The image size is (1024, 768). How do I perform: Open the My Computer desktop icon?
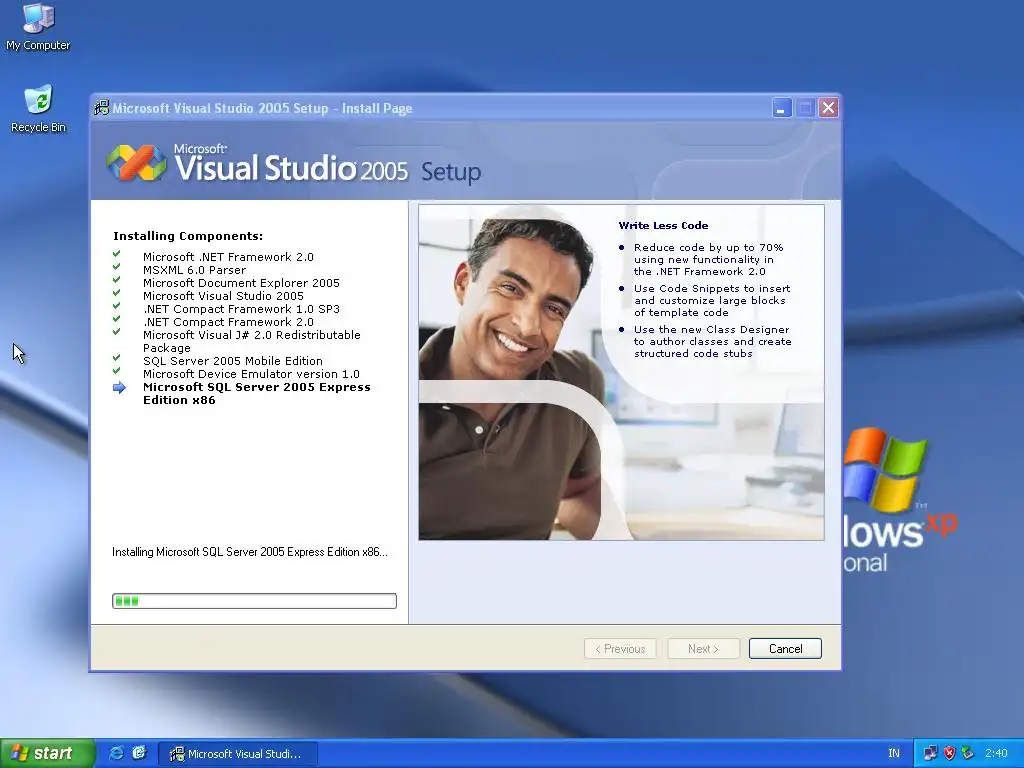pos(38,26)
